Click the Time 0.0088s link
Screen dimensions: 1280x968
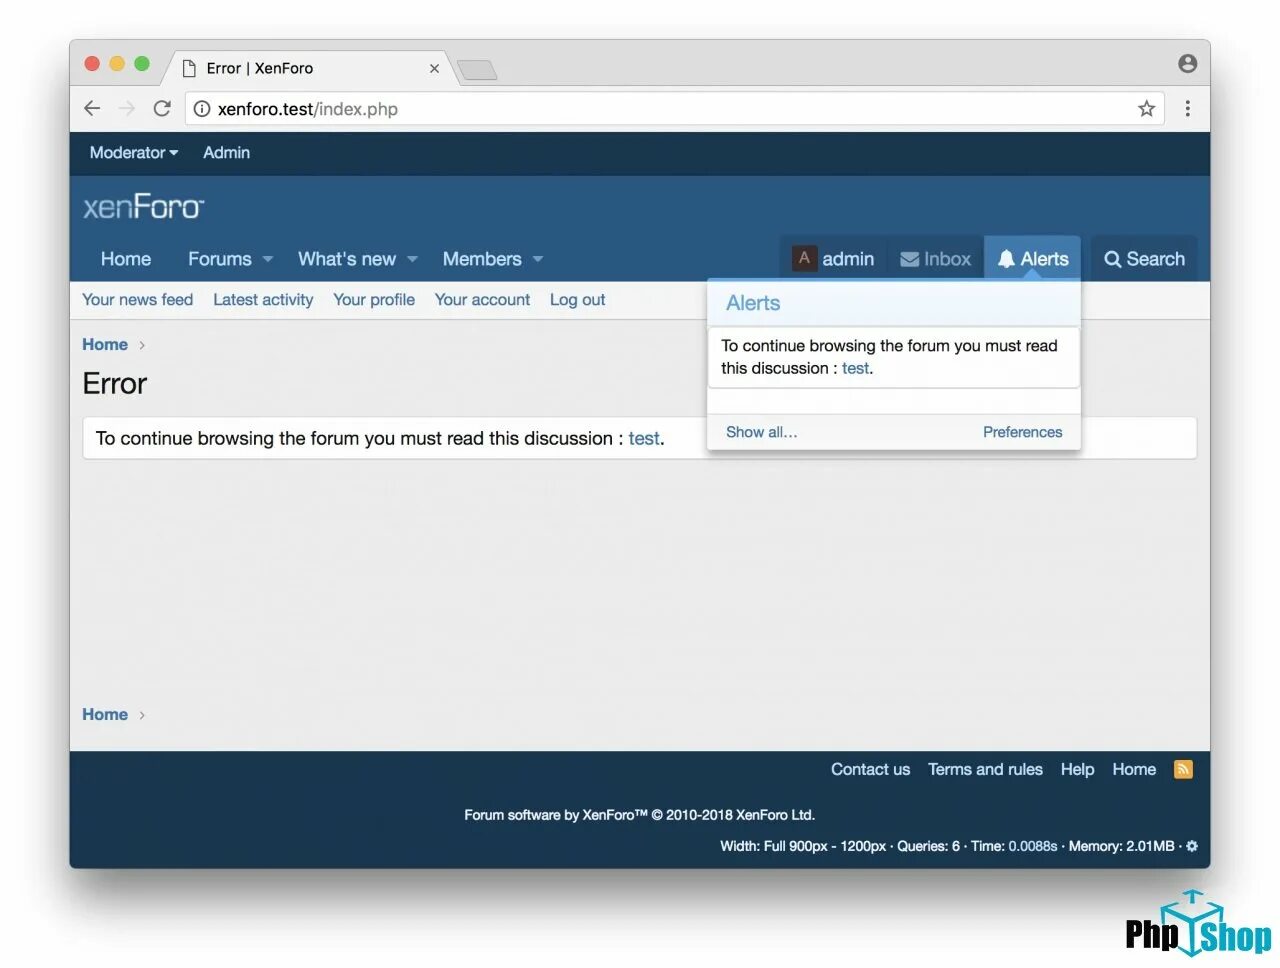(x=1032, y=846)
